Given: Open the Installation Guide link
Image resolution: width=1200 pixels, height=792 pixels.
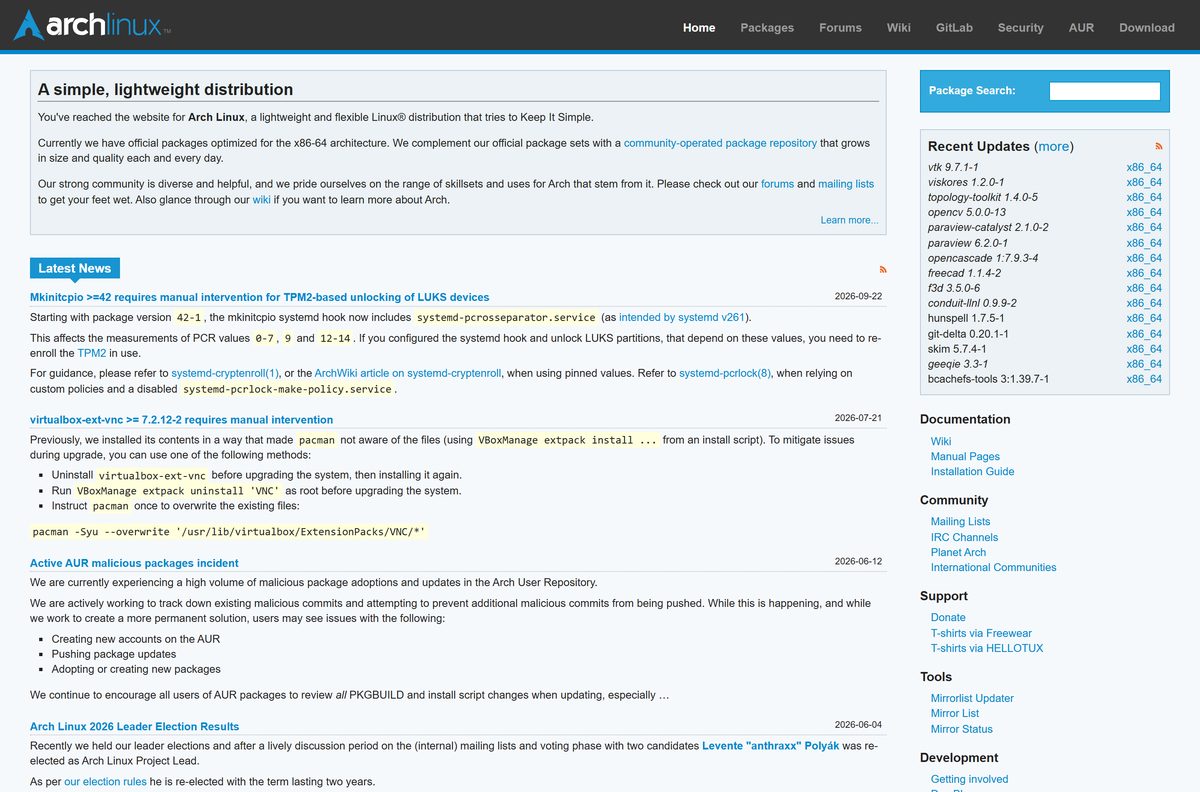Looking at the screenshot, I should click(x=972, y=471).
